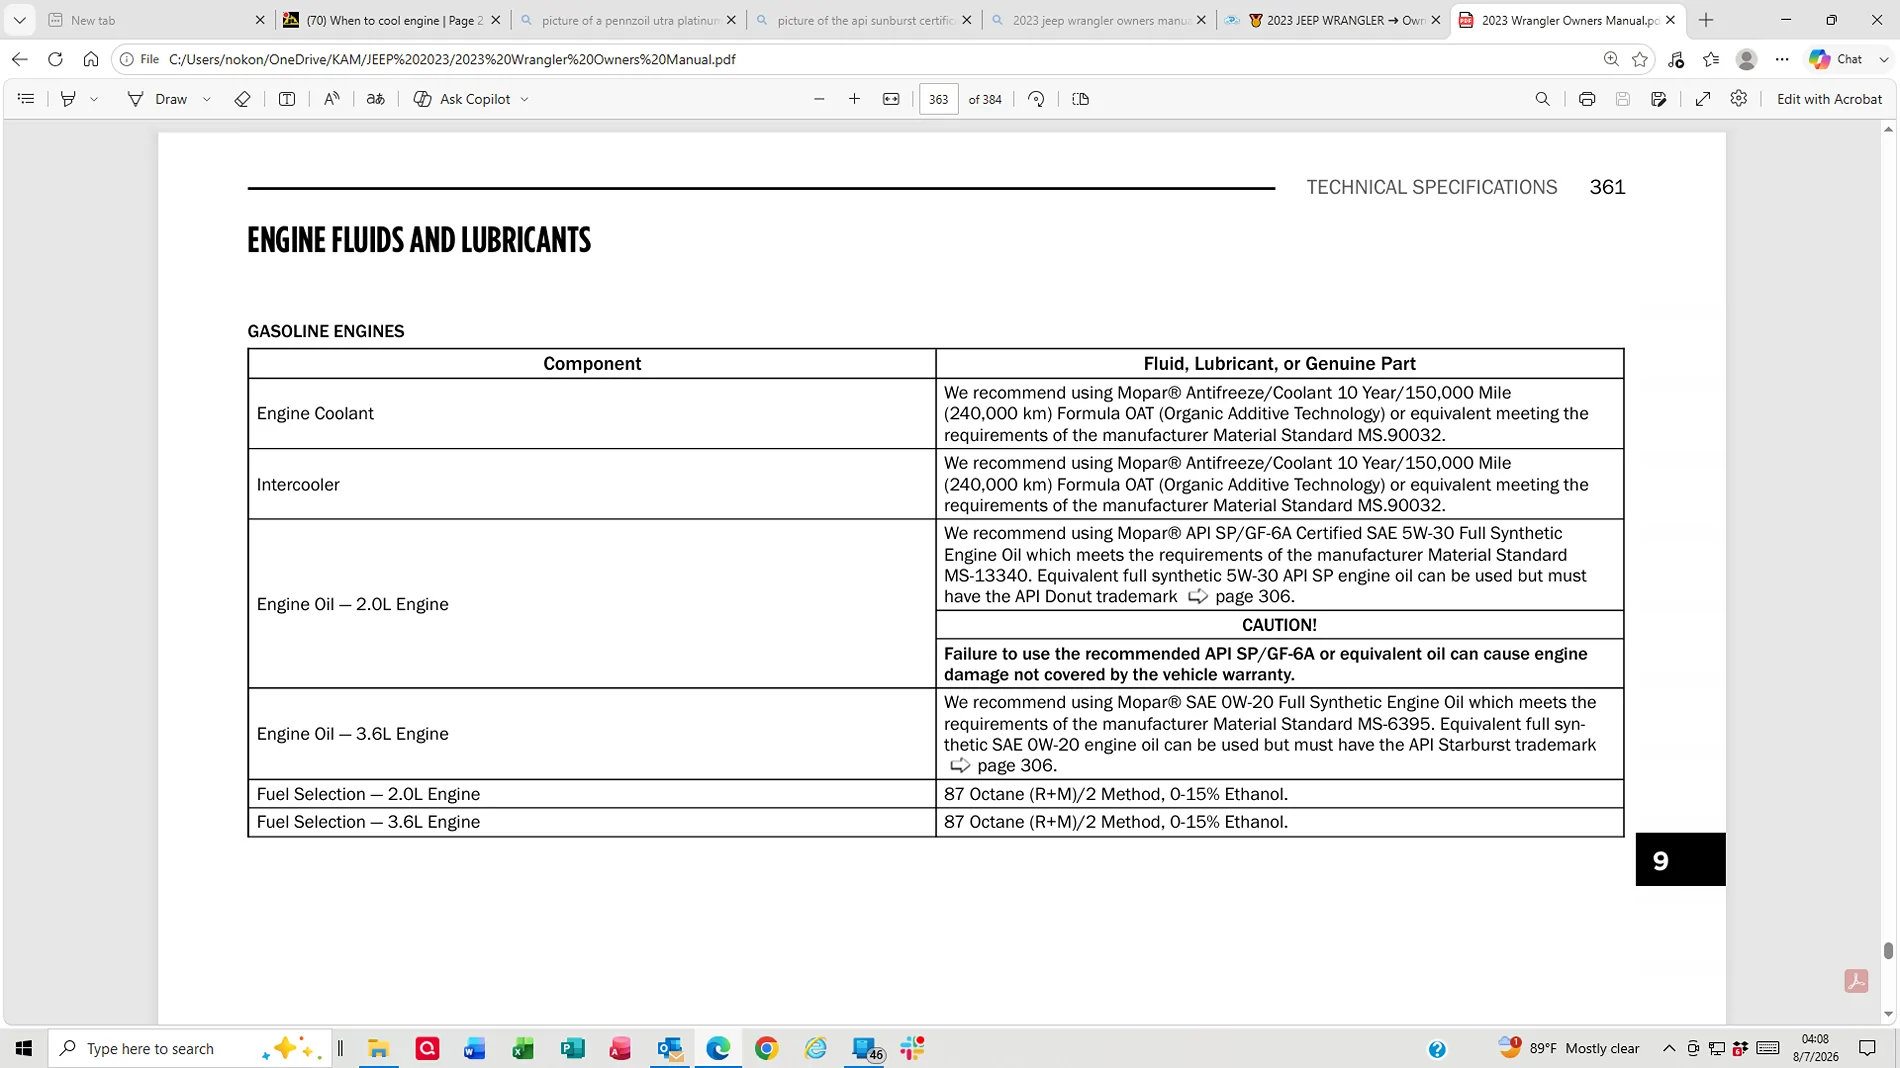Zoom out the PDF page
Screen dimensions: 1900x1068
(x=819, y=99)
